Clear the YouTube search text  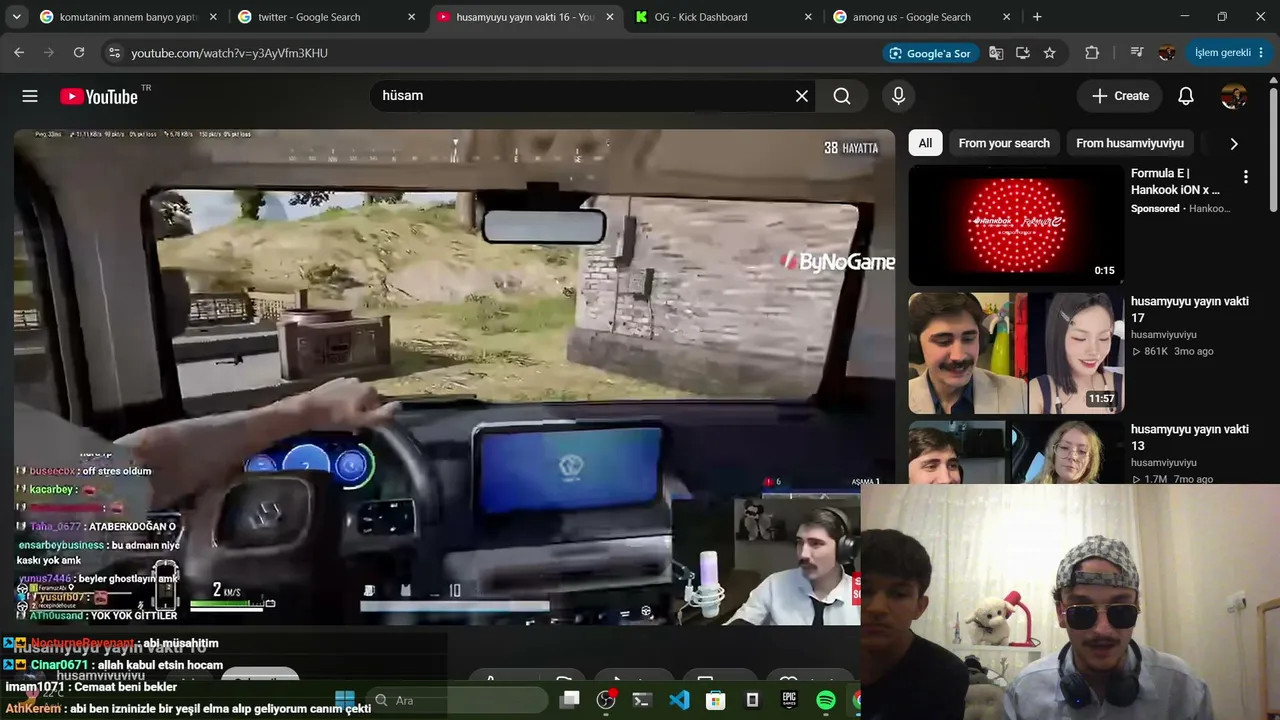click(x=801, y=96)
